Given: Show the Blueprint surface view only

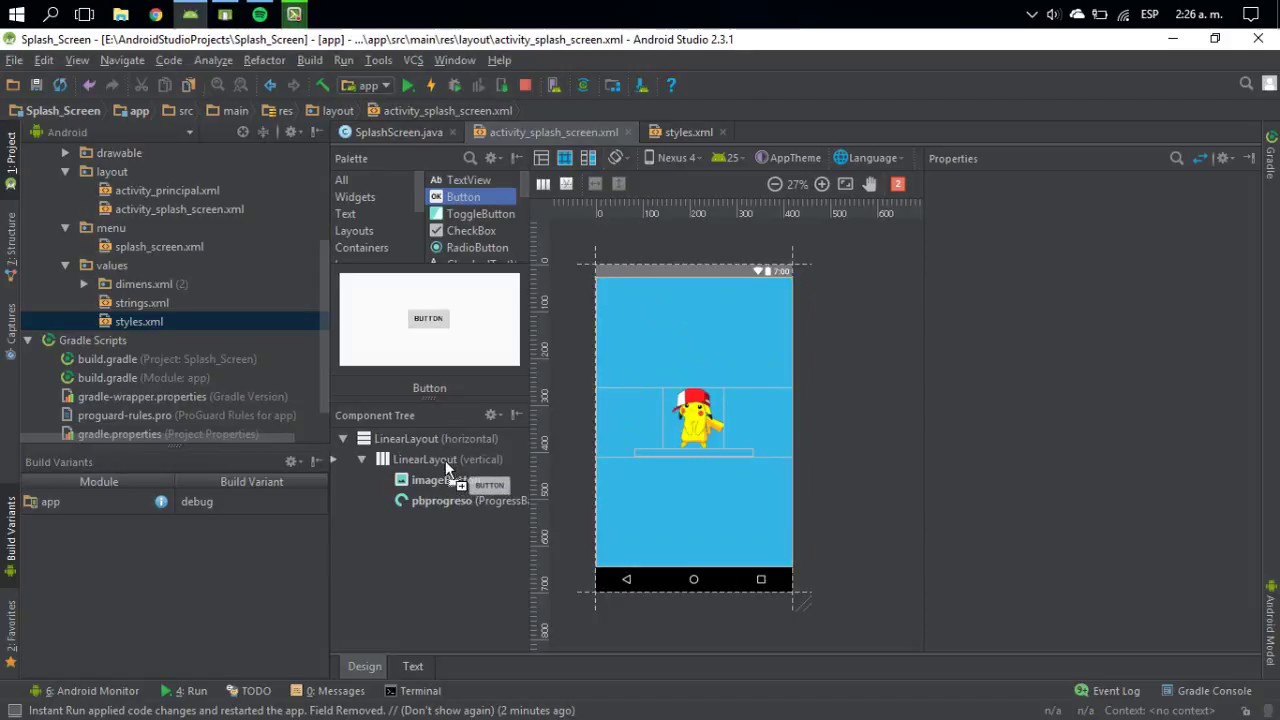Looking at the screenshot, I should (565, 158).
